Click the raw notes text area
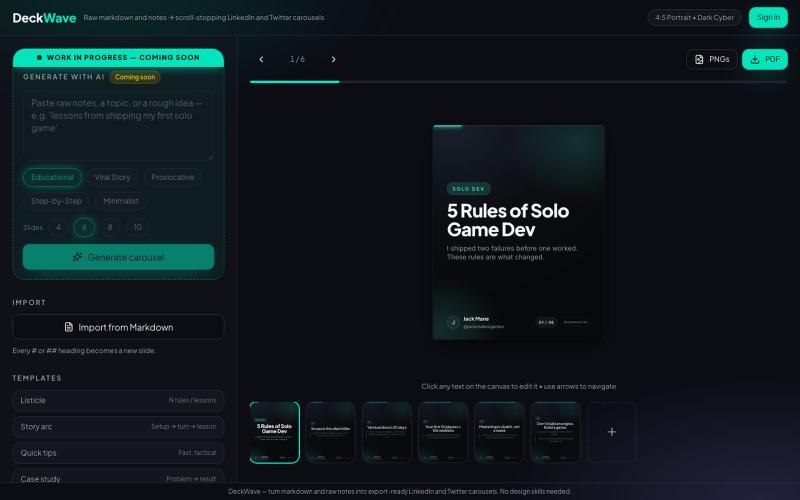This screenshot has height=500, width=800. click(x=118, y=126)
